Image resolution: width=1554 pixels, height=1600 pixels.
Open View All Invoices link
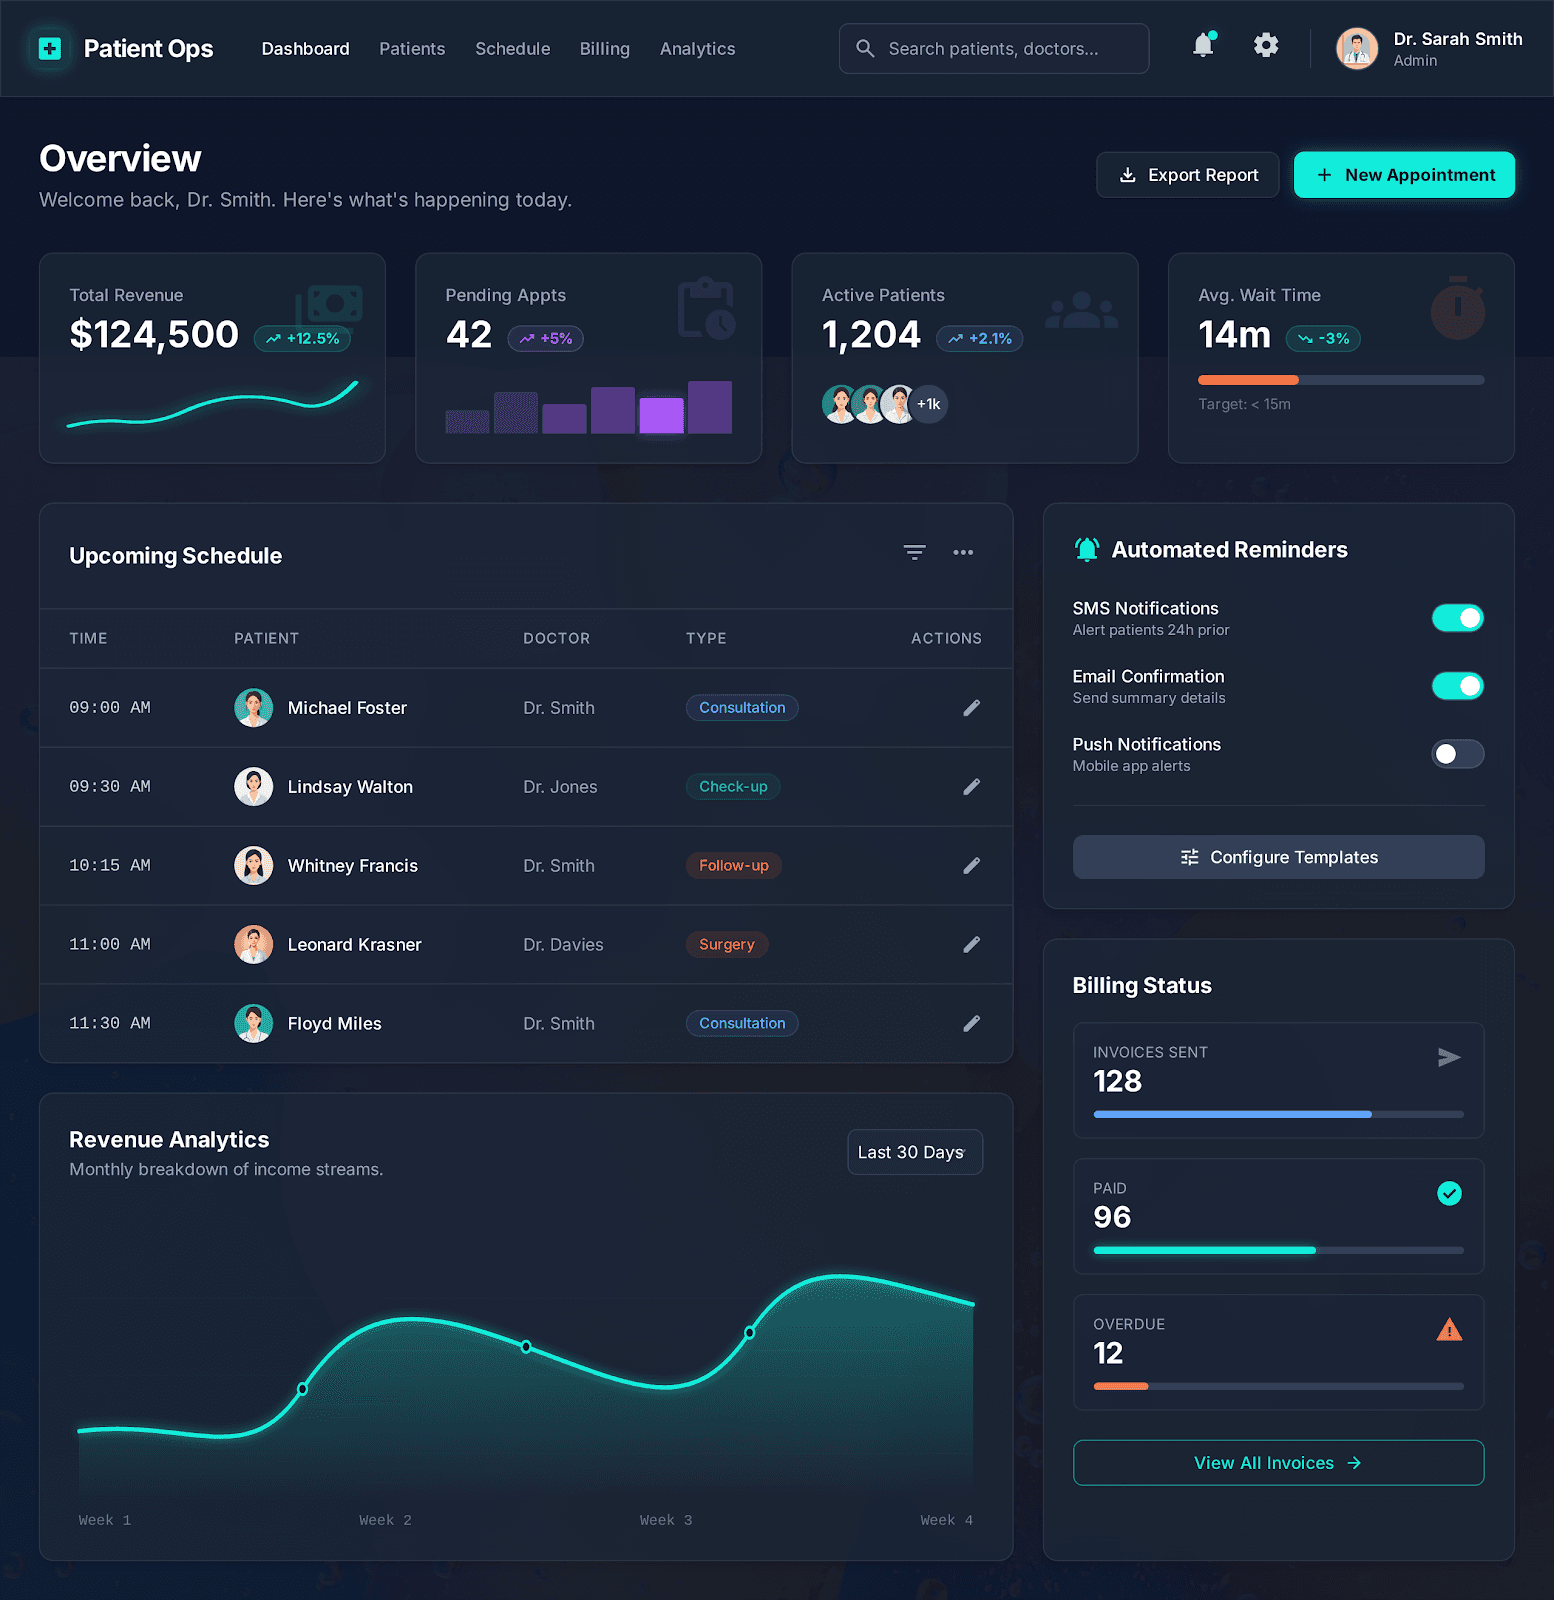(1278, 1463)
